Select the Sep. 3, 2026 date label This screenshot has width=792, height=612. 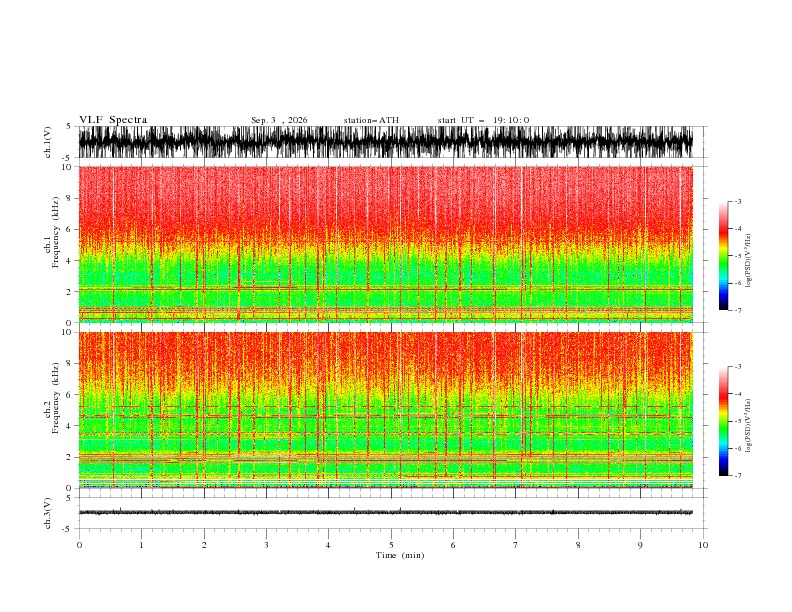point(279,120)
